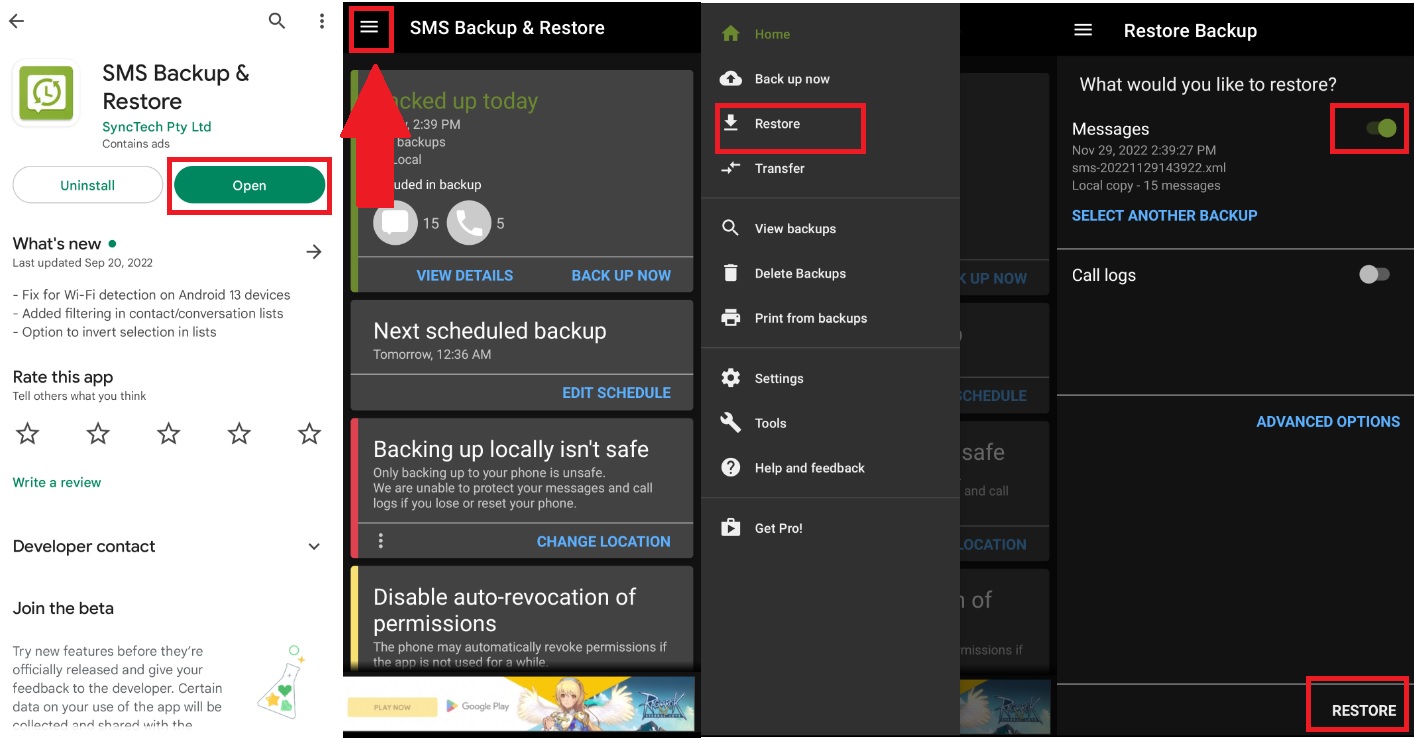Open the three-dot overflow menu in Play Store

pyautogui.click(x=321, y=21)
